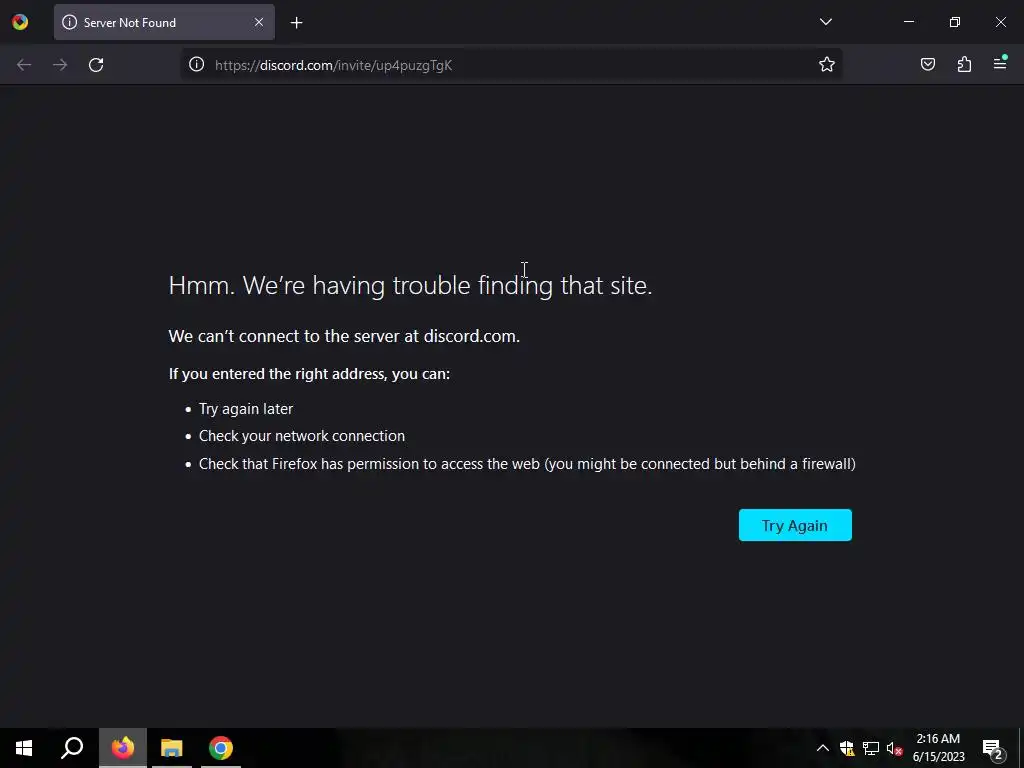
Task: Show site information icon in address bar
Action: (x=197, y=64)
